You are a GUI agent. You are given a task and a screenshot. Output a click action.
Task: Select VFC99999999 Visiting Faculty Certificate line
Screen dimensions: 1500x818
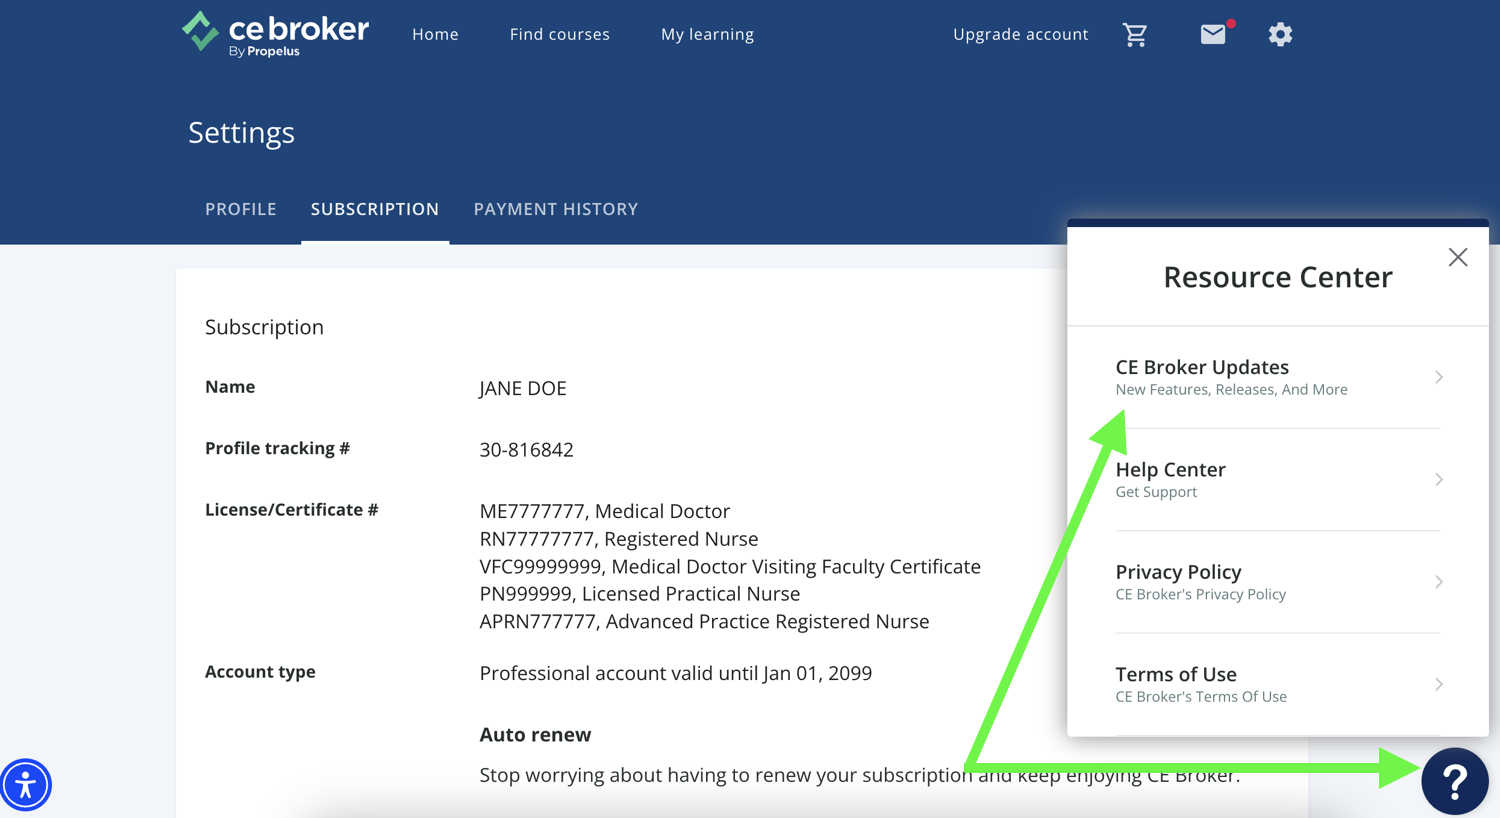pyautogui.click(x=730, y=567)
